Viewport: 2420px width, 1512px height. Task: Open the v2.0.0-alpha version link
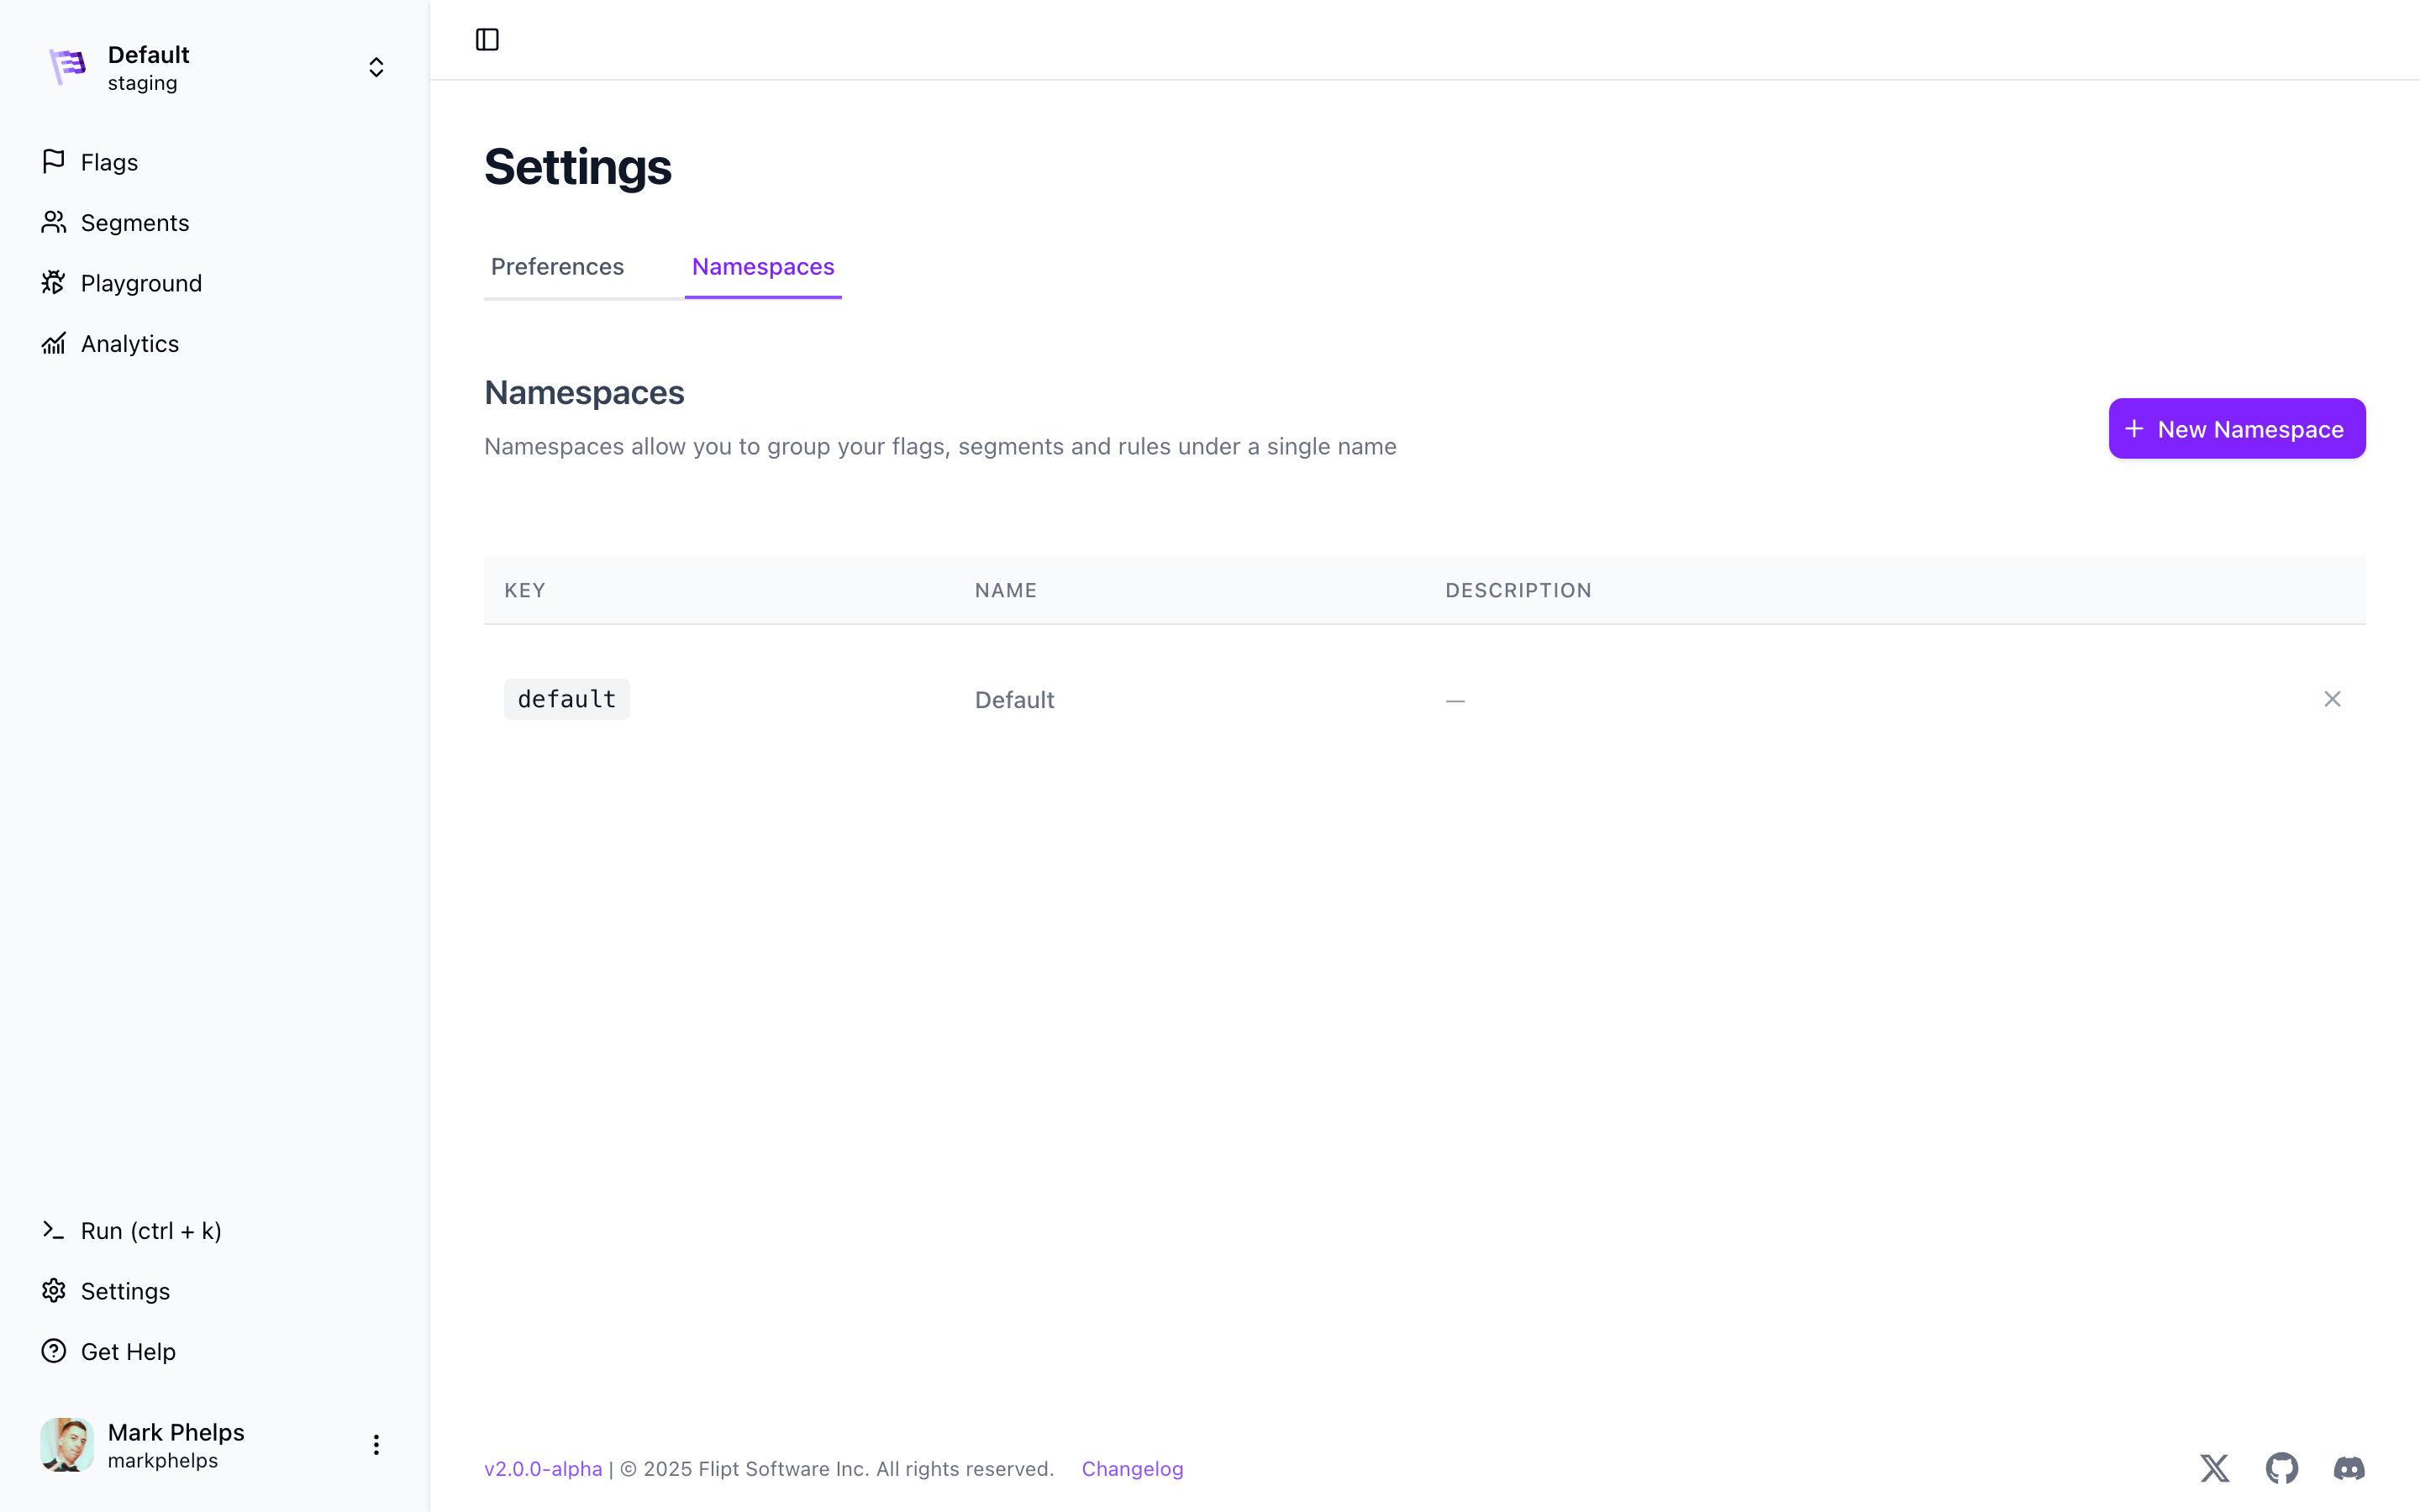[543, 1468]
